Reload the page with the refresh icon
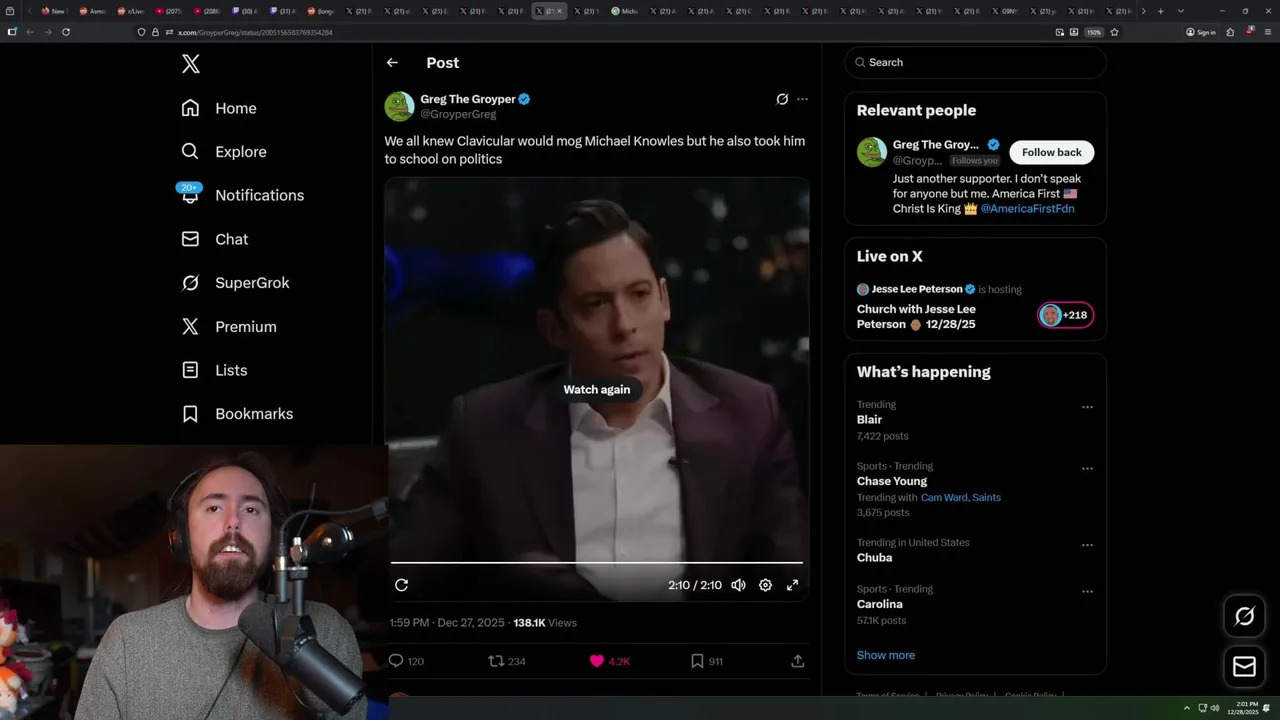 pos(66,32)
